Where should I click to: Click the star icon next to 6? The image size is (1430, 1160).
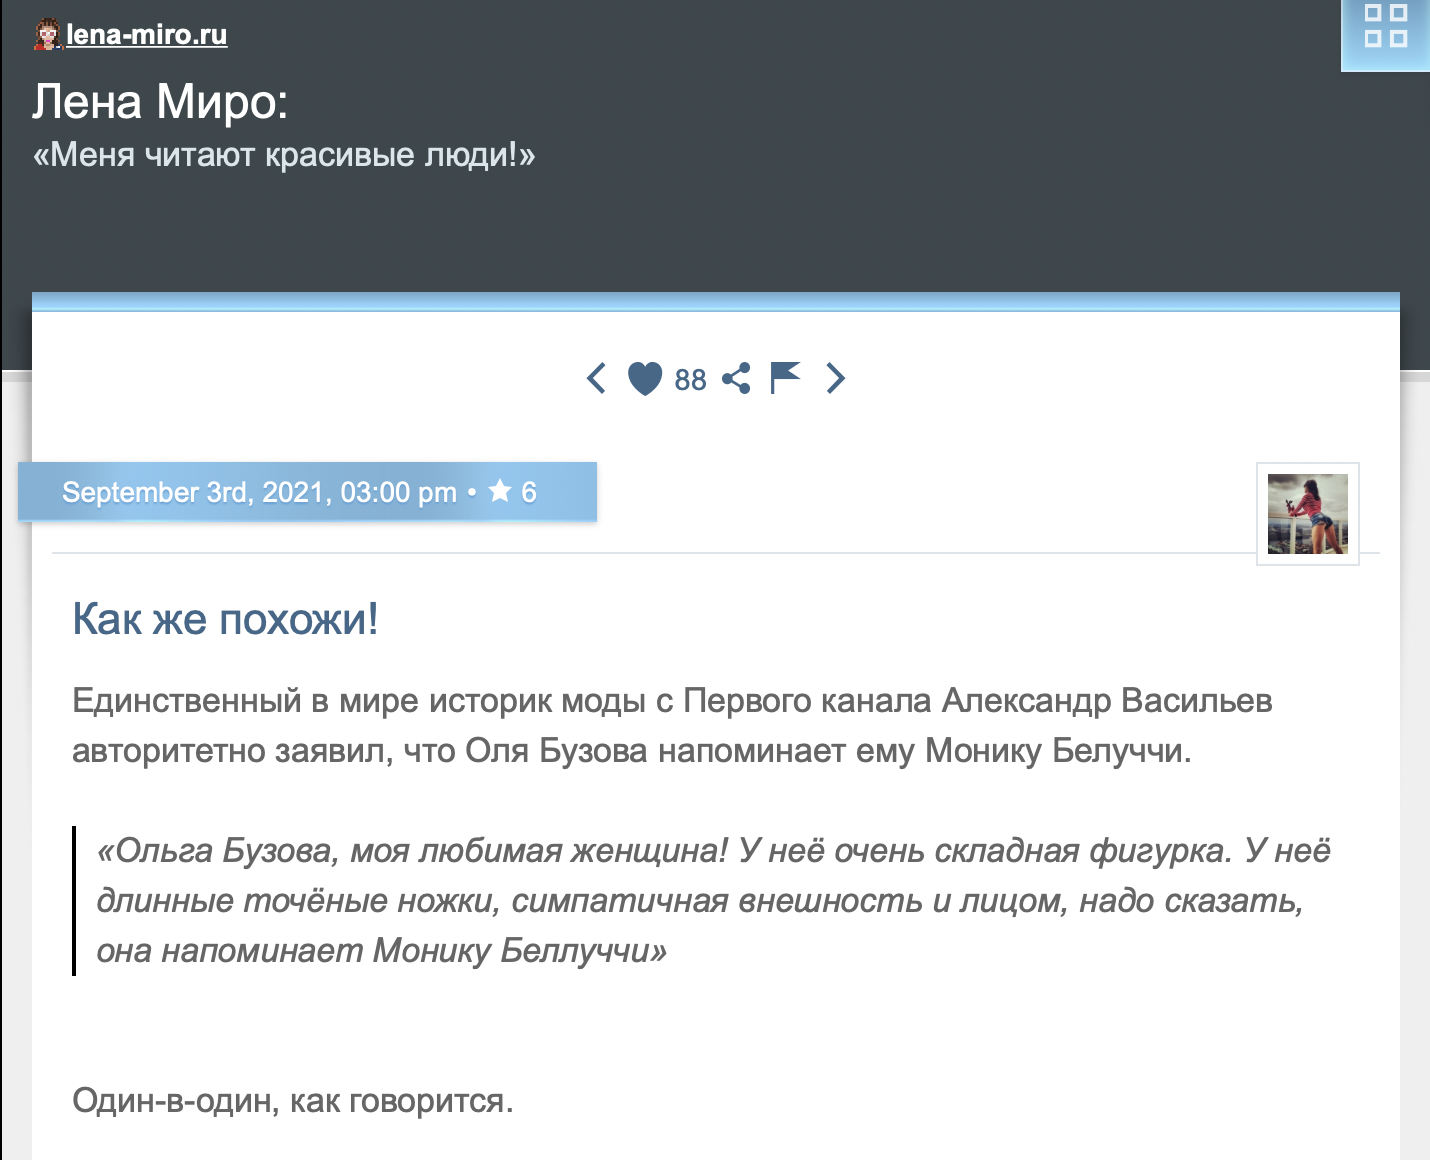(500, 491)
